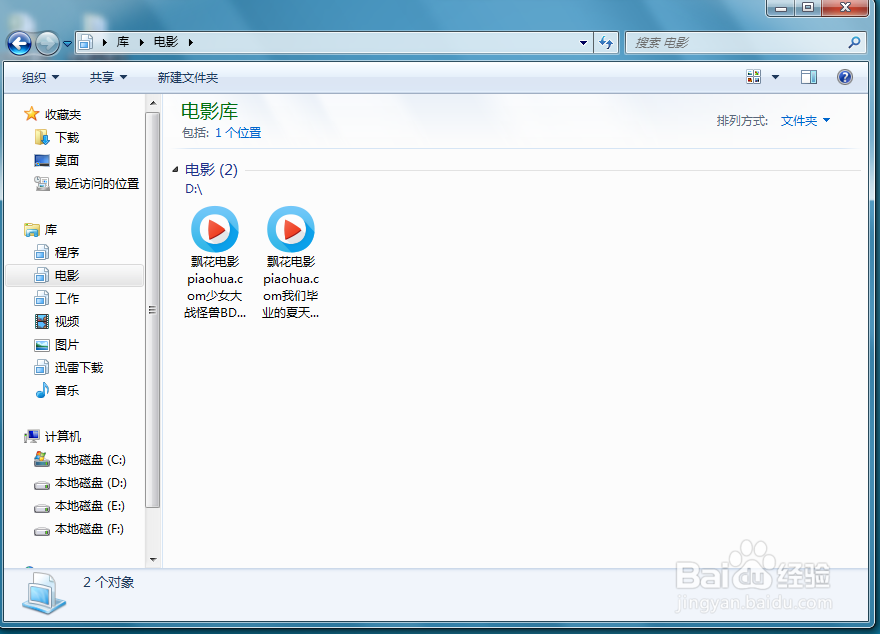Open the Help question mark icon

(x=844, y=76)
